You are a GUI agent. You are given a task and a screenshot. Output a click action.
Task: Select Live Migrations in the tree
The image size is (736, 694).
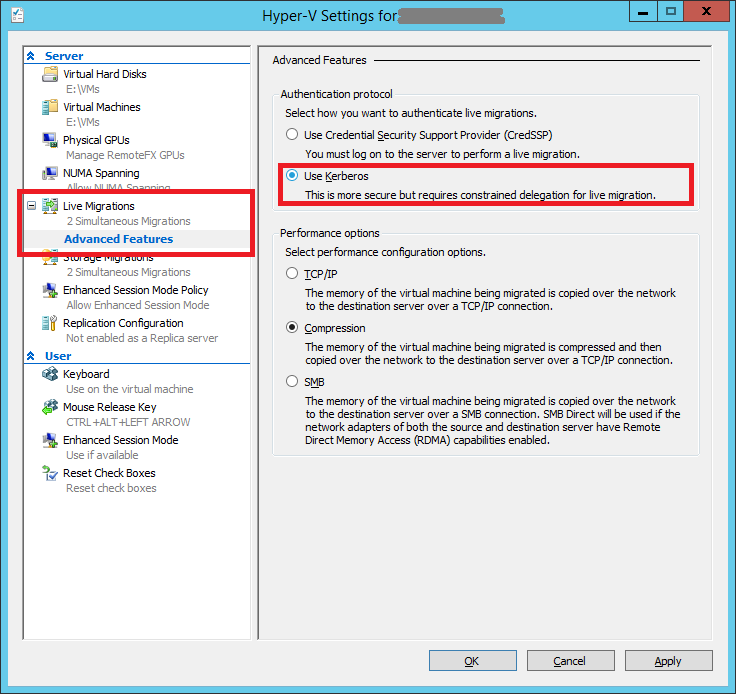[99, 206]
